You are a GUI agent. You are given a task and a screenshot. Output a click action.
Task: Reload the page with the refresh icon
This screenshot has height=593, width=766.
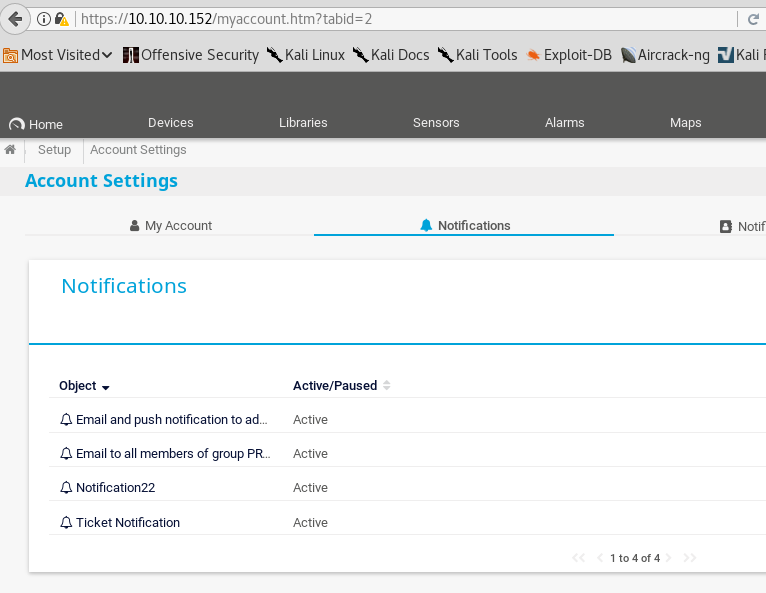click(752, 19)
